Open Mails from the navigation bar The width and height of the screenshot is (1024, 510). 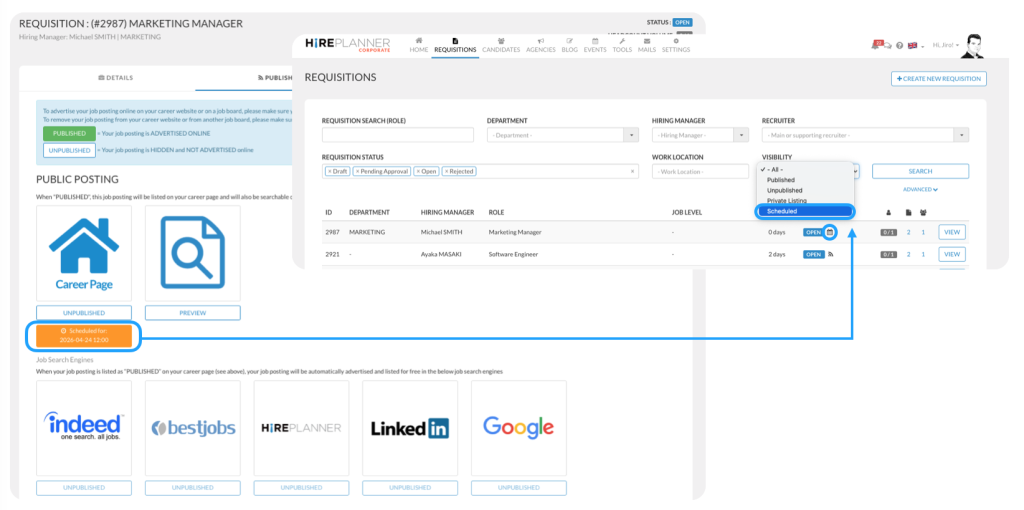click(x=647, y=44)
